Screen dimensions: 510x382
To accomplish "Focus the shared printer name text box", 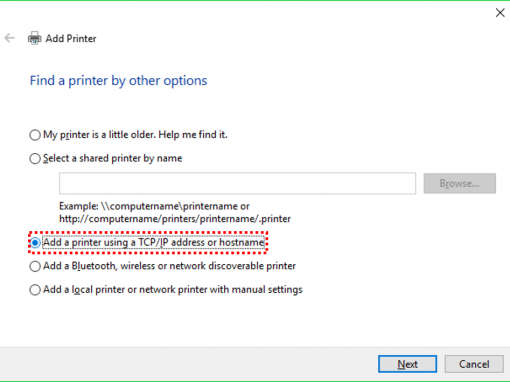I will [x=237, y=183].
